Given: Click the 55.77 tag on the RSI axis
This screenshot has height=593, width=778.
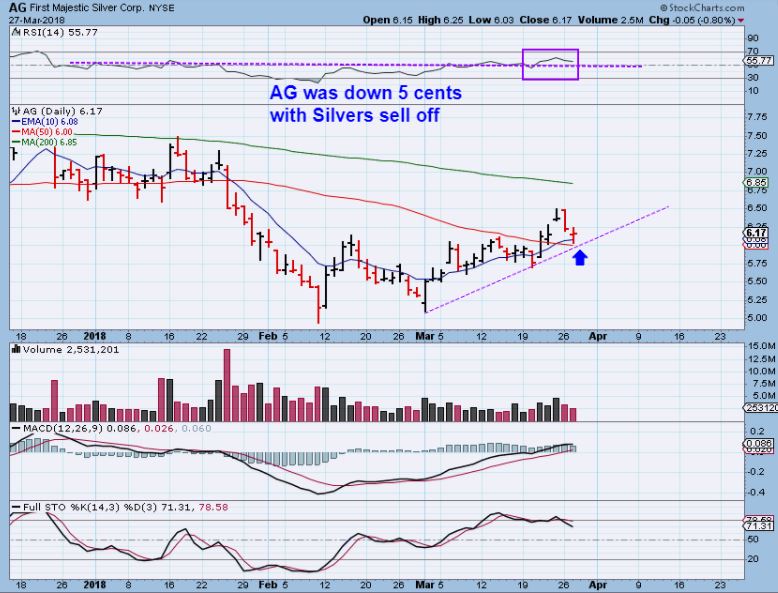Looking at the screenshot, I should coord(759,61).
